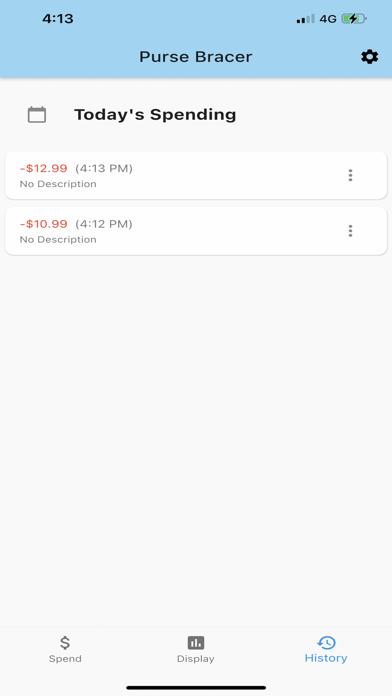
Task: Open the -$10.99 transaction card
Action: coord(196,231)
